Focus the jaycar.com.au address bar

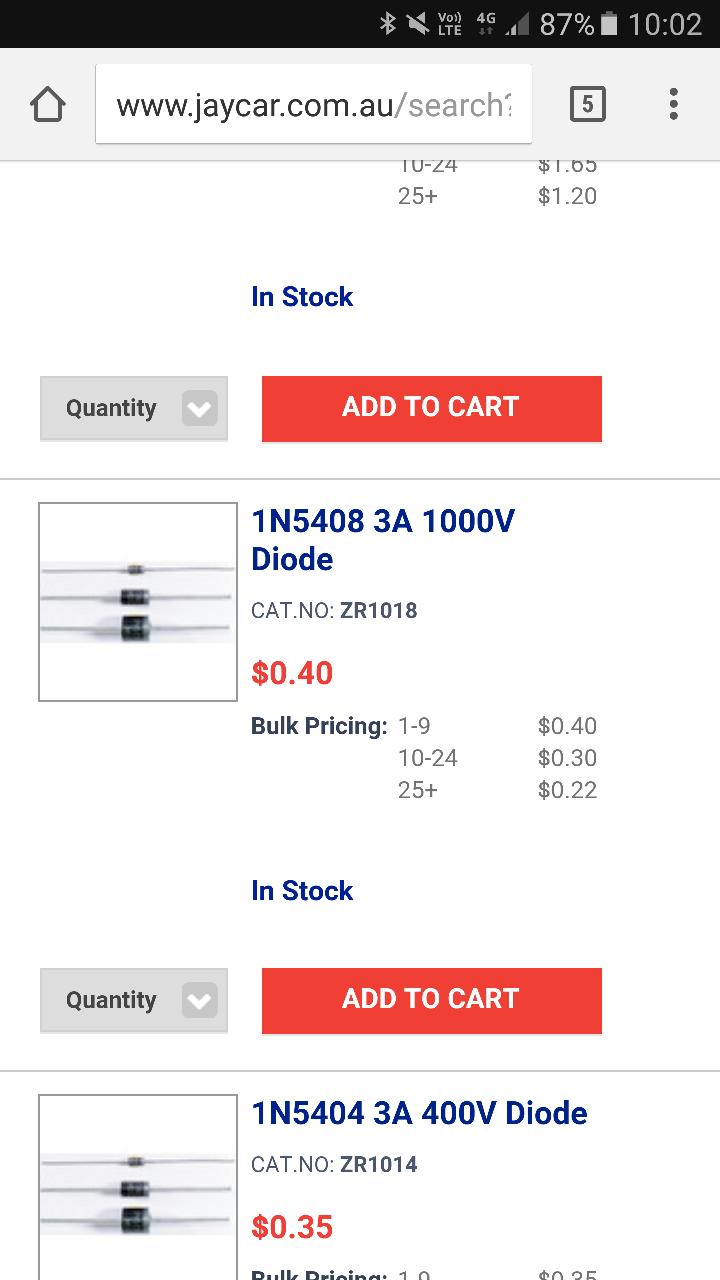coord(314,104)
